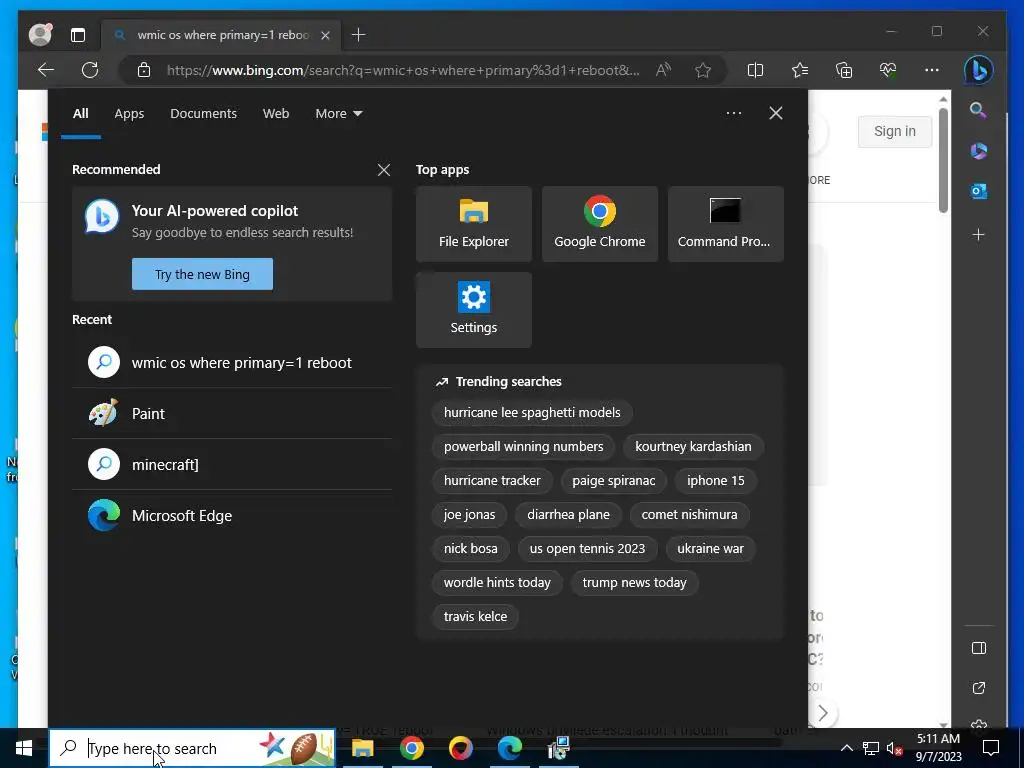Open Edge tab actions menu icon
This screenshot has width=1024, height=768.
pos(78,35)
